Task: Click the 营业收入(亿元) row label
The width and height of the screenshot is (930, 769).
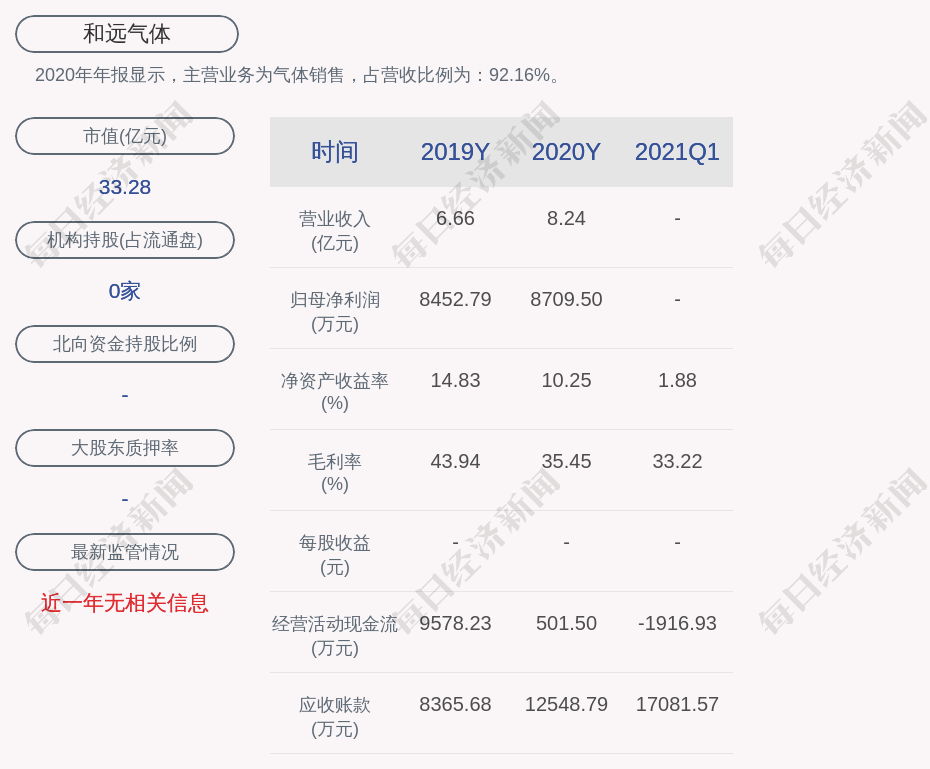Action: [x=335, y=230]
